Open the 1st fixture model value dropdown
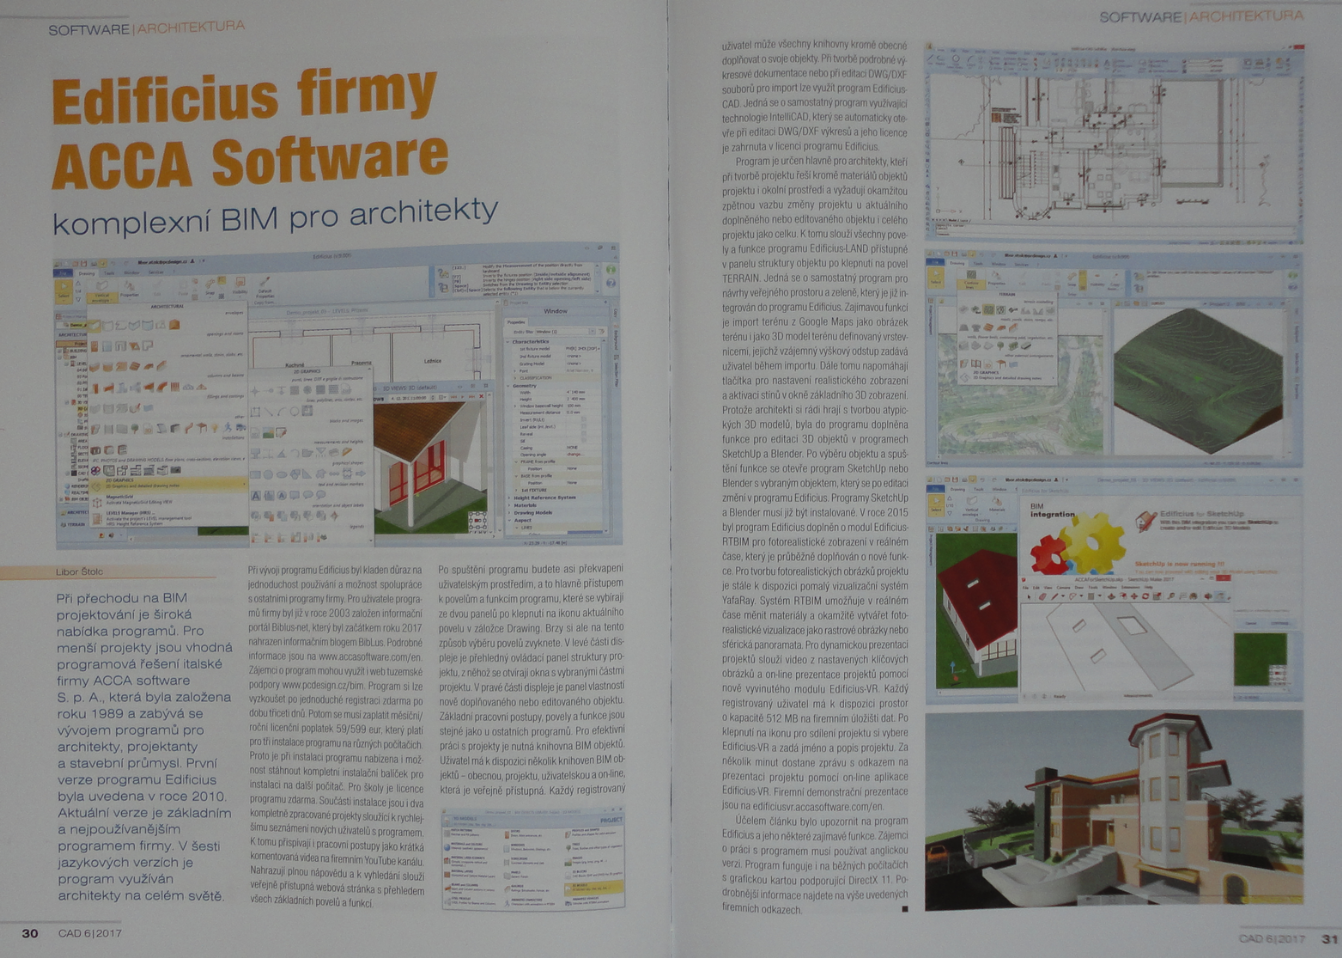 (583, 349)
